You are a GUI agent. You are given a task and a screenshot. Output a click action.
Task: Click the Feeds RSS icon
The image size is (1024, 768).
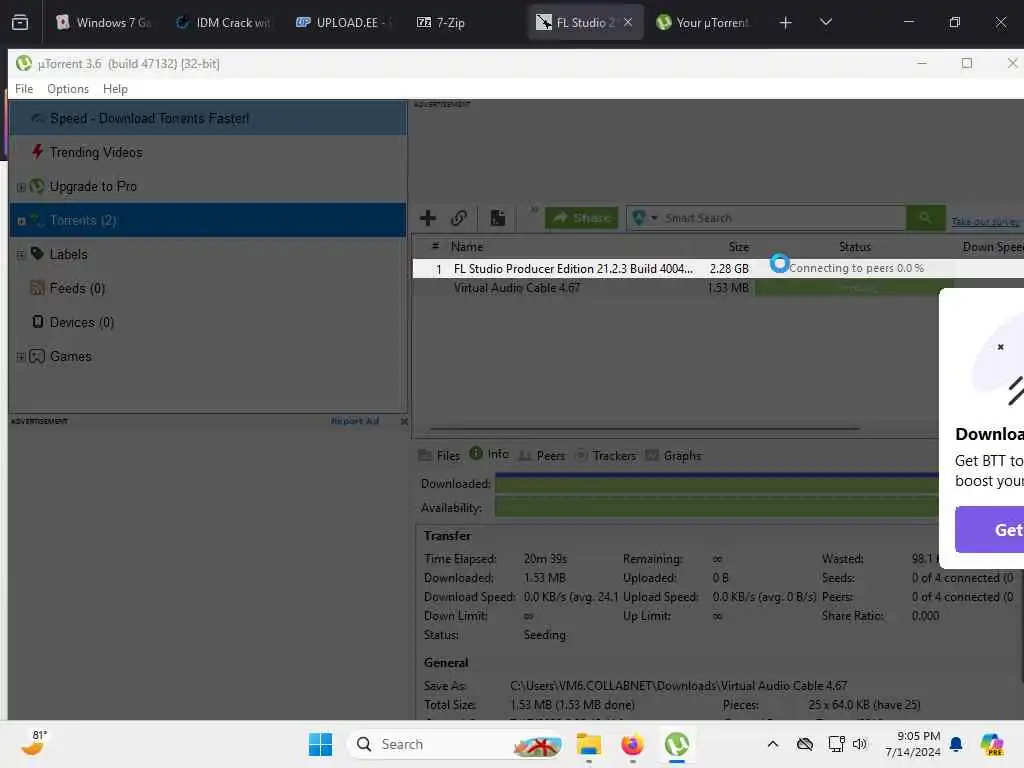coord(37,288)
